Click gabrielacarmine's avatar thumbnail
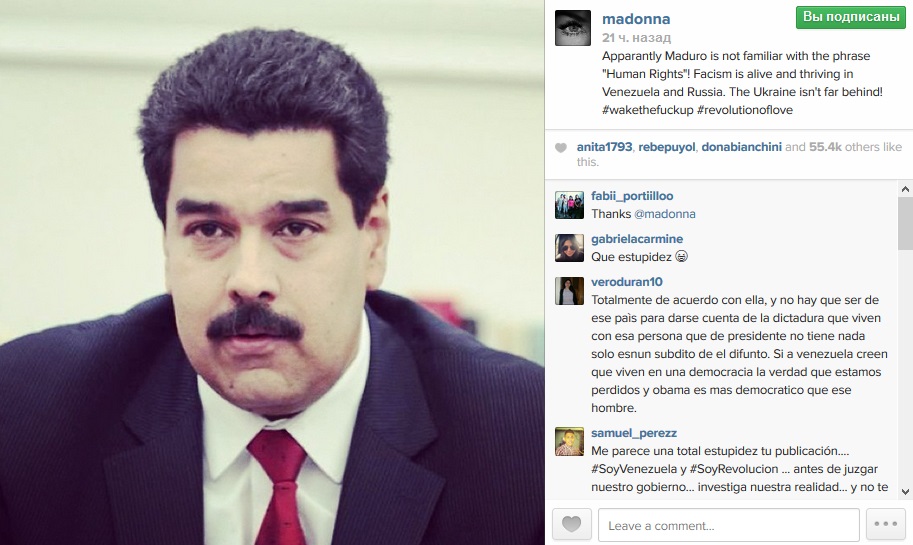 (x=569, y=248)
